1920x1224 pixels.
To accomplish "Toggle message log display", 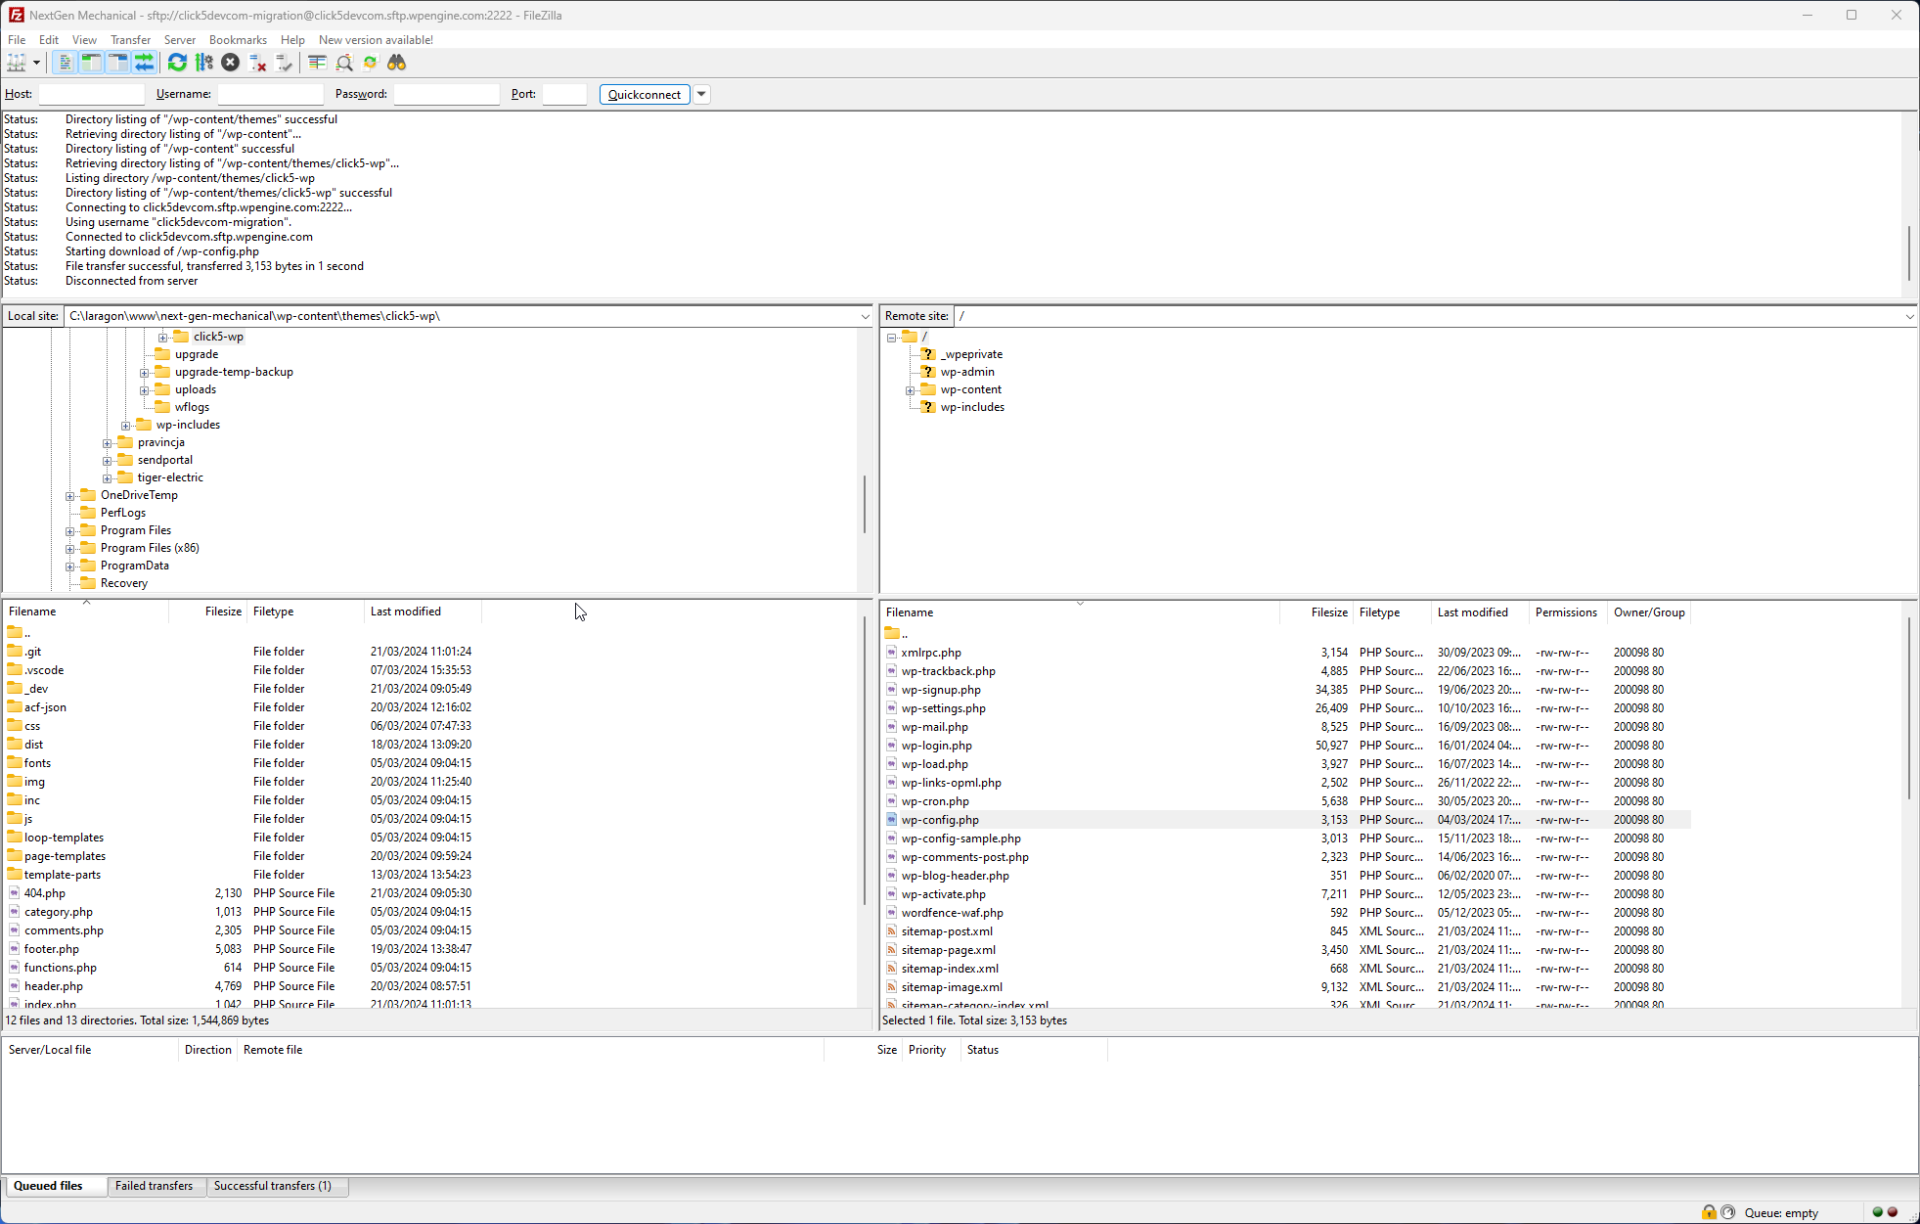I will (x=64, y=63).
